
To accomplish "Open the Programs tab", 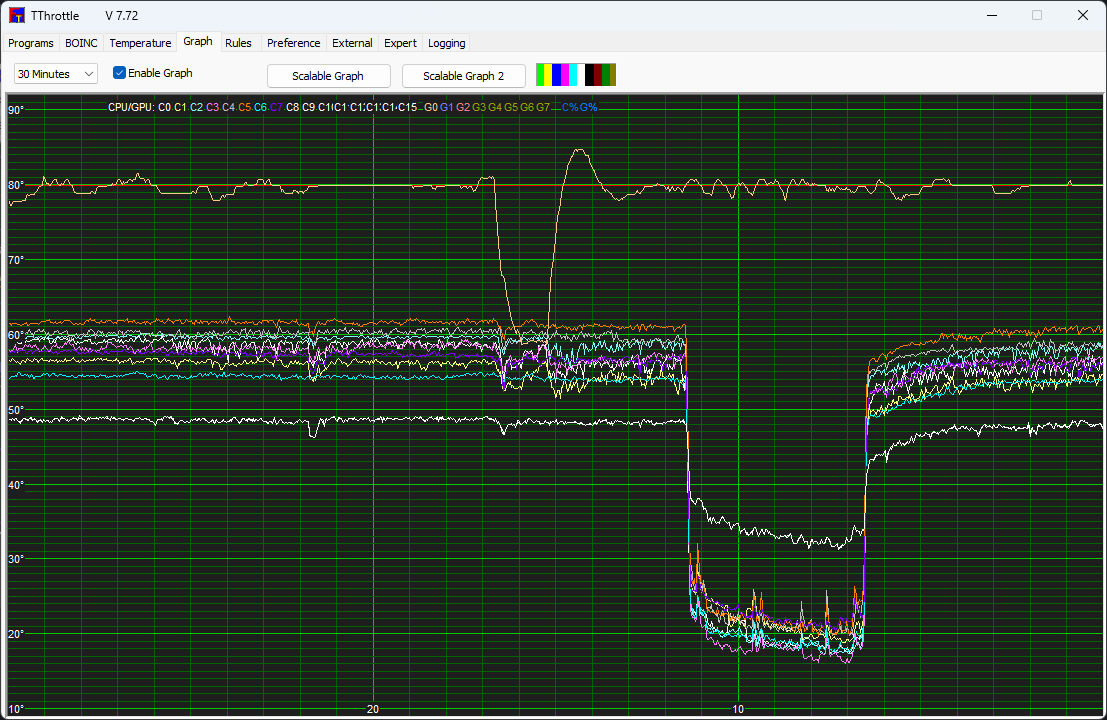I will coord(30,43).
